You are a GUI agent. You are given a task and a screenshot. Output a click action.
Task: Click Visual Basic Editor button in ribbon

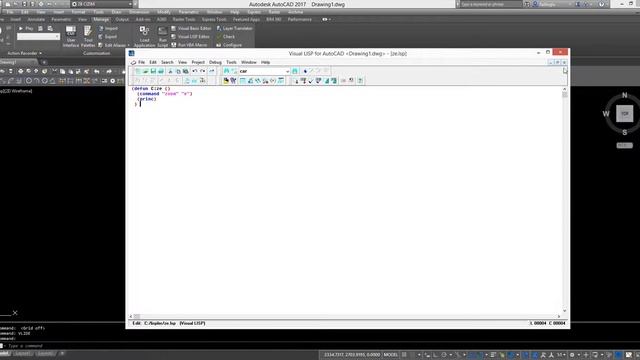coord(191,28)
